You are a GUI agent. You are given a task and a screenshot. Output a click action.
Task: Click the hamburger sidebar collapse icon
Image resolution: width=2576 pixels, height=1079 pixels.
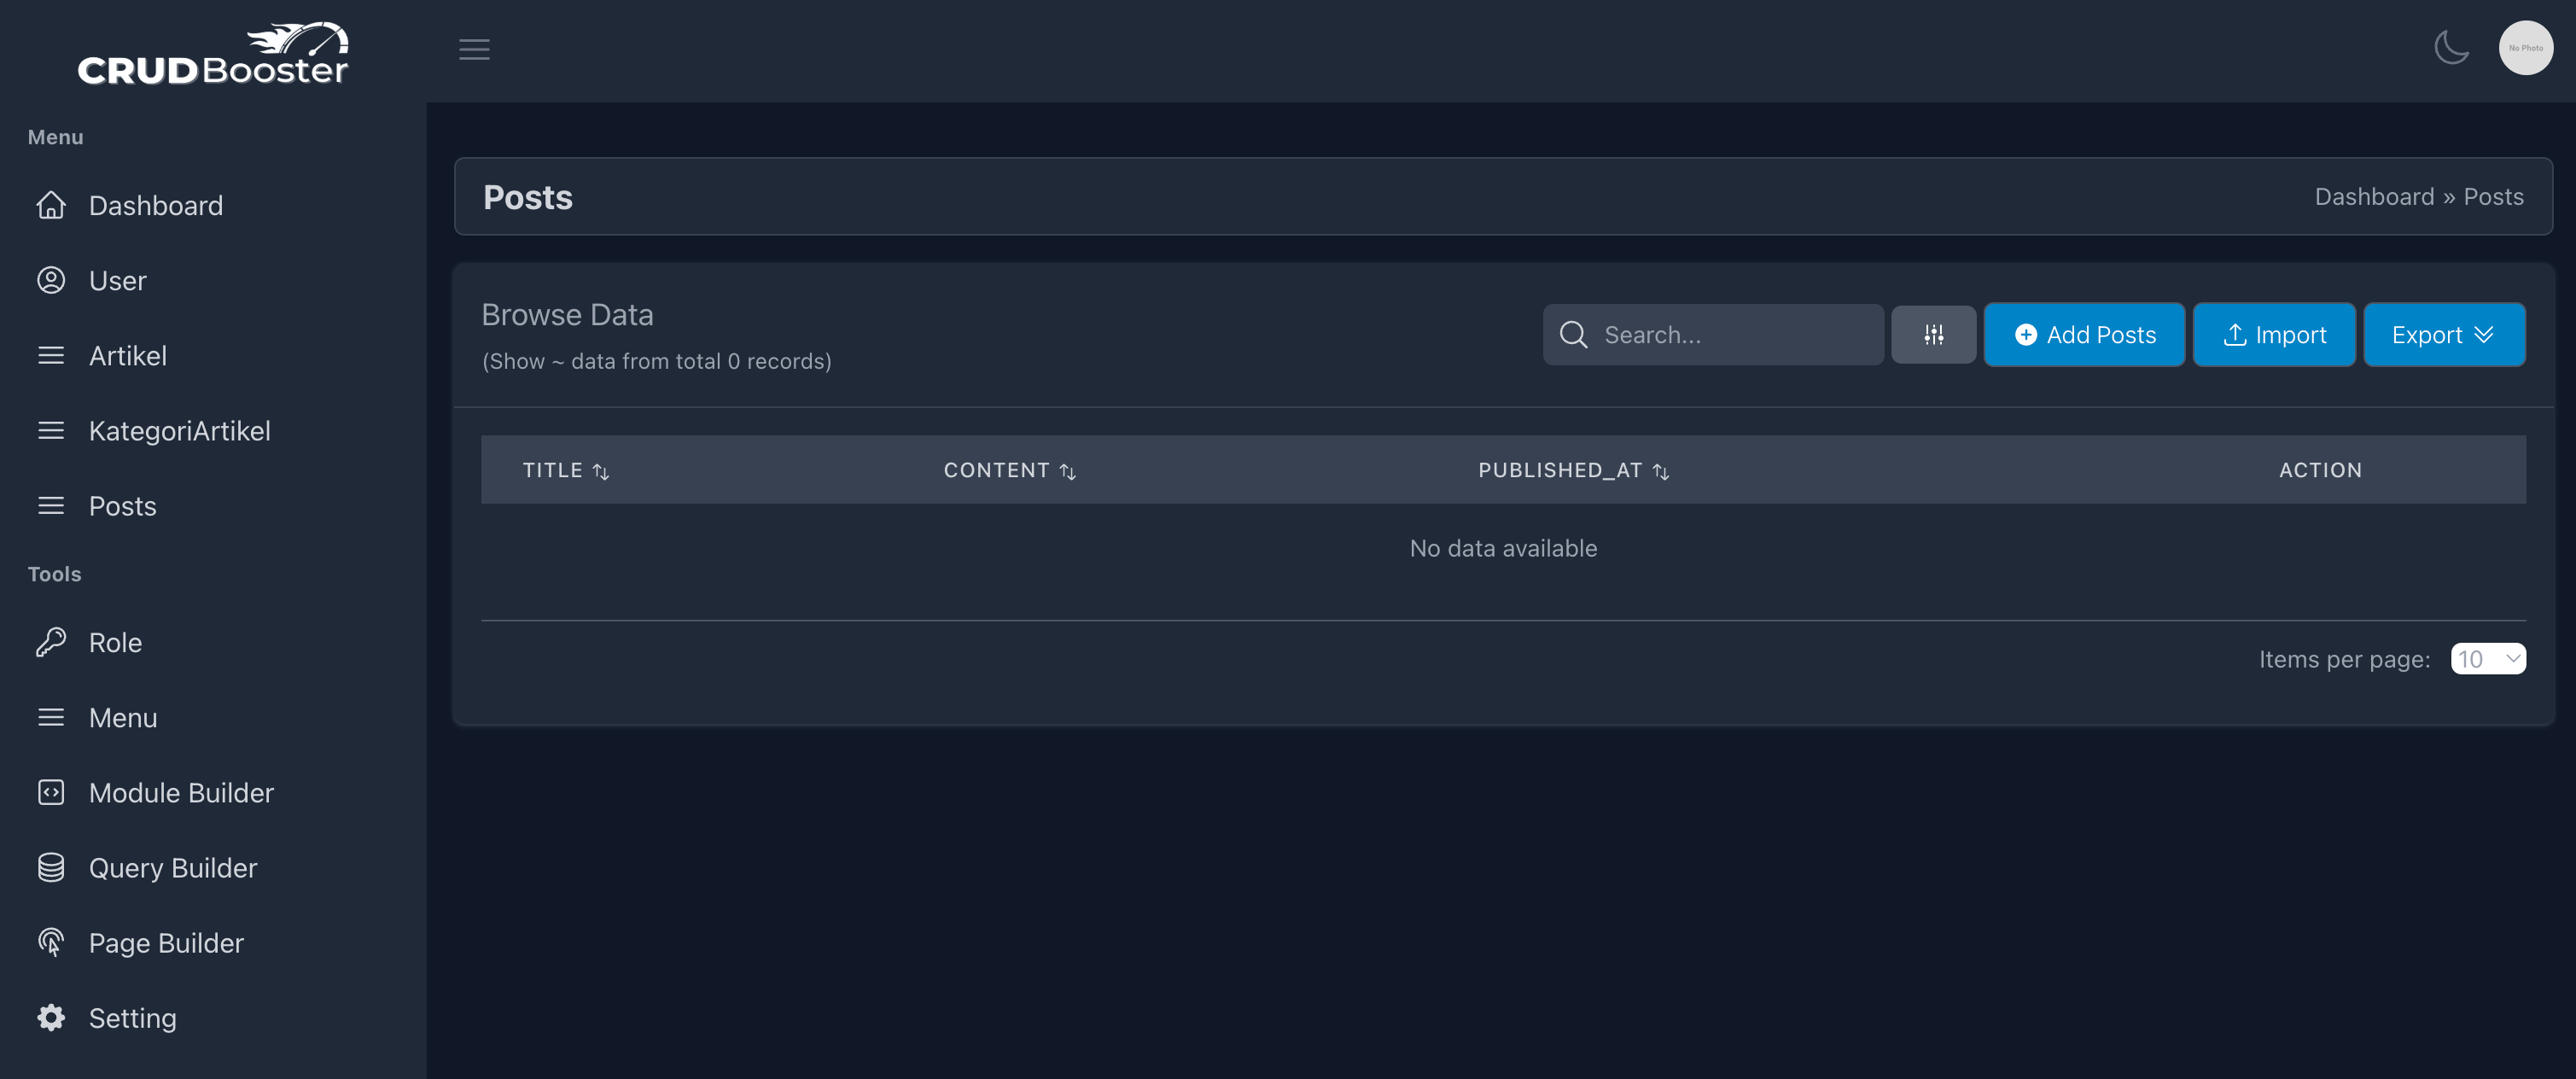click(x=474, y=49)
